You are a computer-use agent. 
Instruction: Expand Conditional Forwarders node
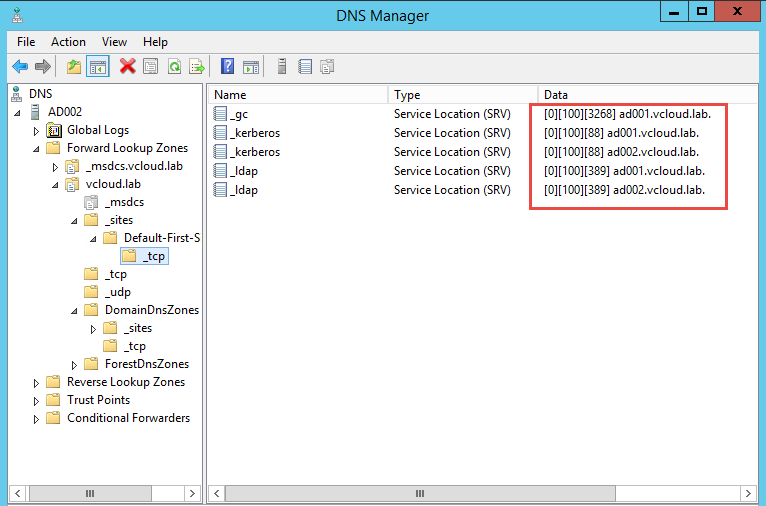pos(36,419)
